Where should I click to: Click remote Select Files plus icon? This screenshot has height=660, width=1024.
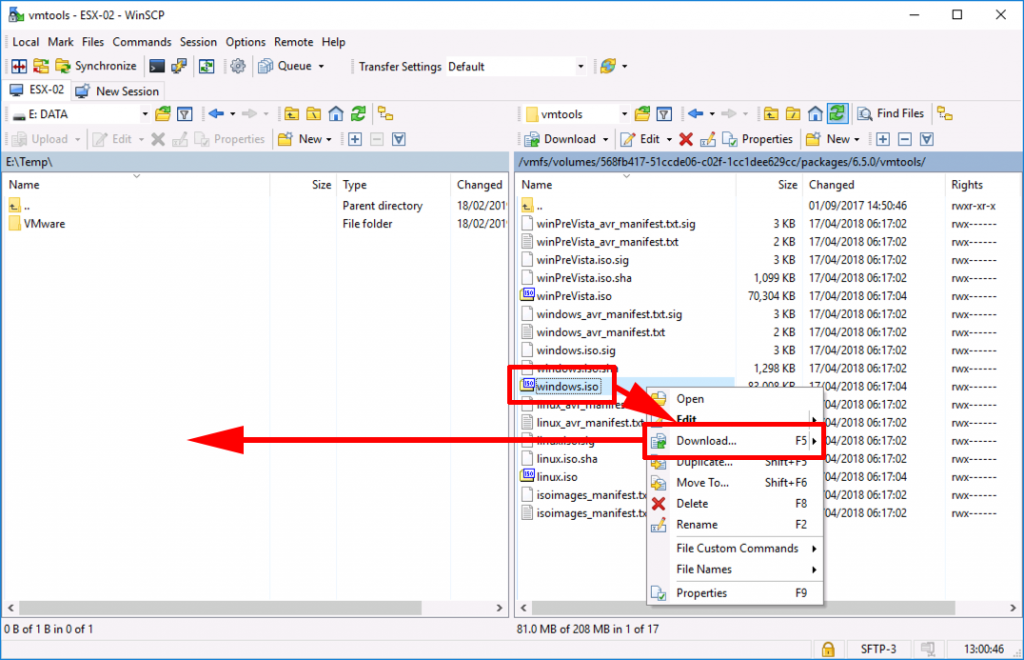(x=882, y=139)
